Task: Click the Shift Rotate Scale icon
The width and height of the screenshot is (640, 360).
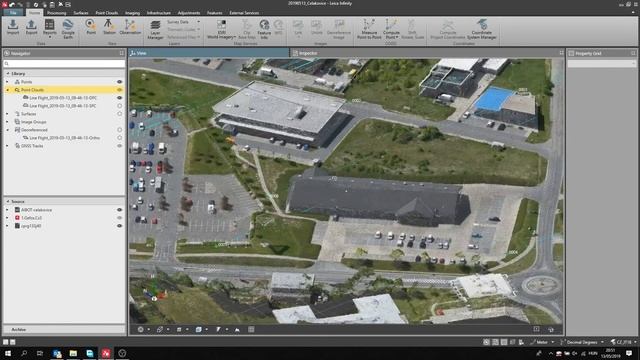Action: click(412, 29)
